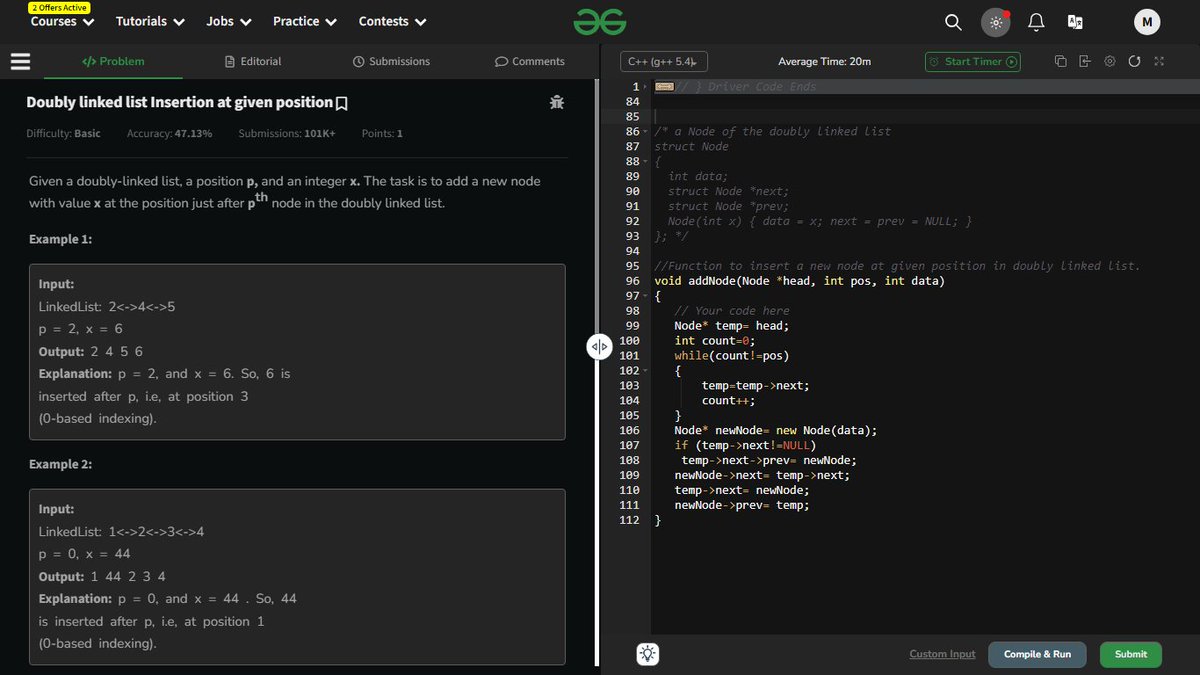Open the Custom Input link

[942, 654]
